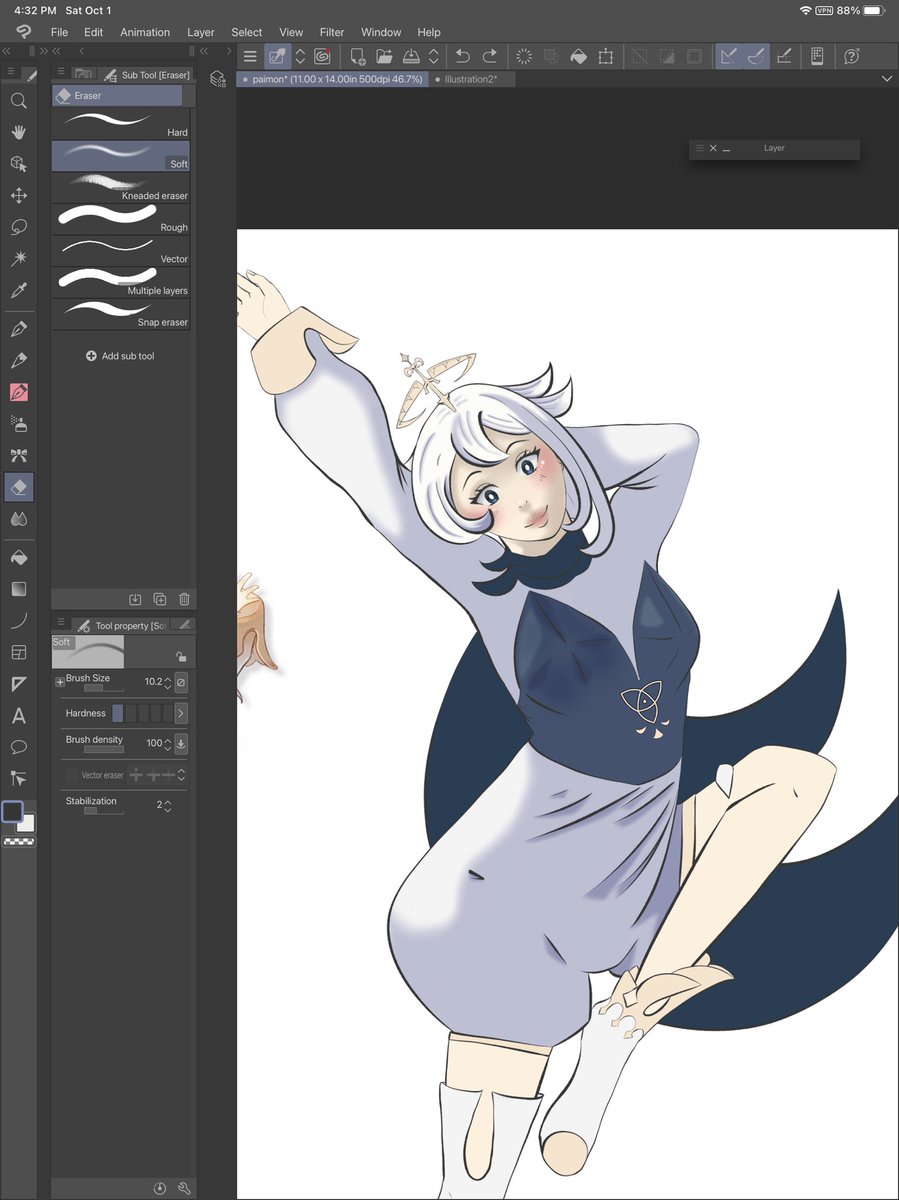Select the Zoom magnifier tool

tap(18, 100)
